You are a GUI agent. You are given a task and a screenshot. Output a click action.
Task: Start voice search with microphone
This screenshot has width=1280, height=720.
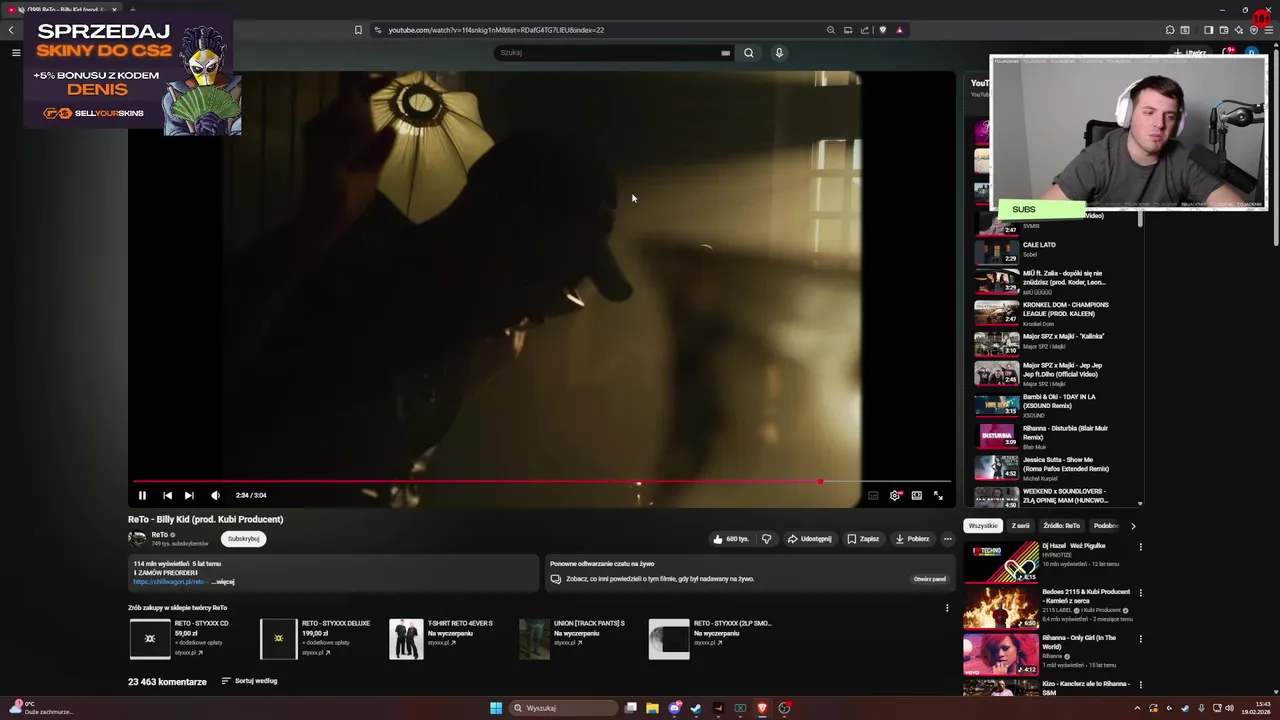click(x=779, y=53)
